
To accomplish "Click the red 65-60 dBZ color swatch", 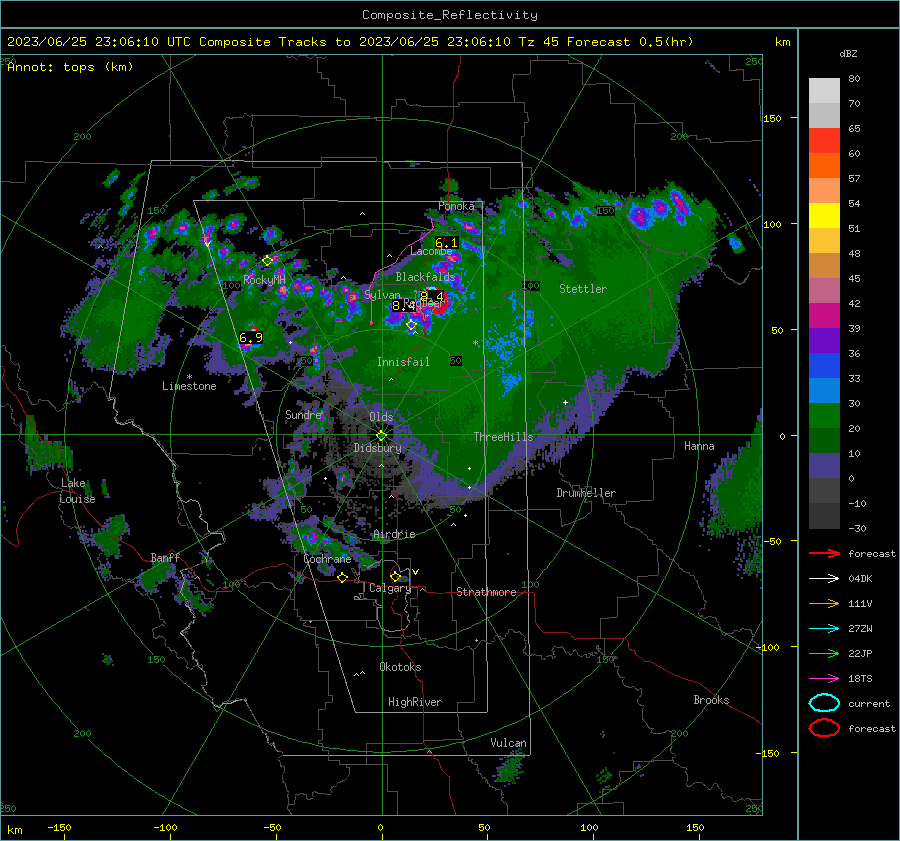I will pyautogui.click(x=824, y=141).
